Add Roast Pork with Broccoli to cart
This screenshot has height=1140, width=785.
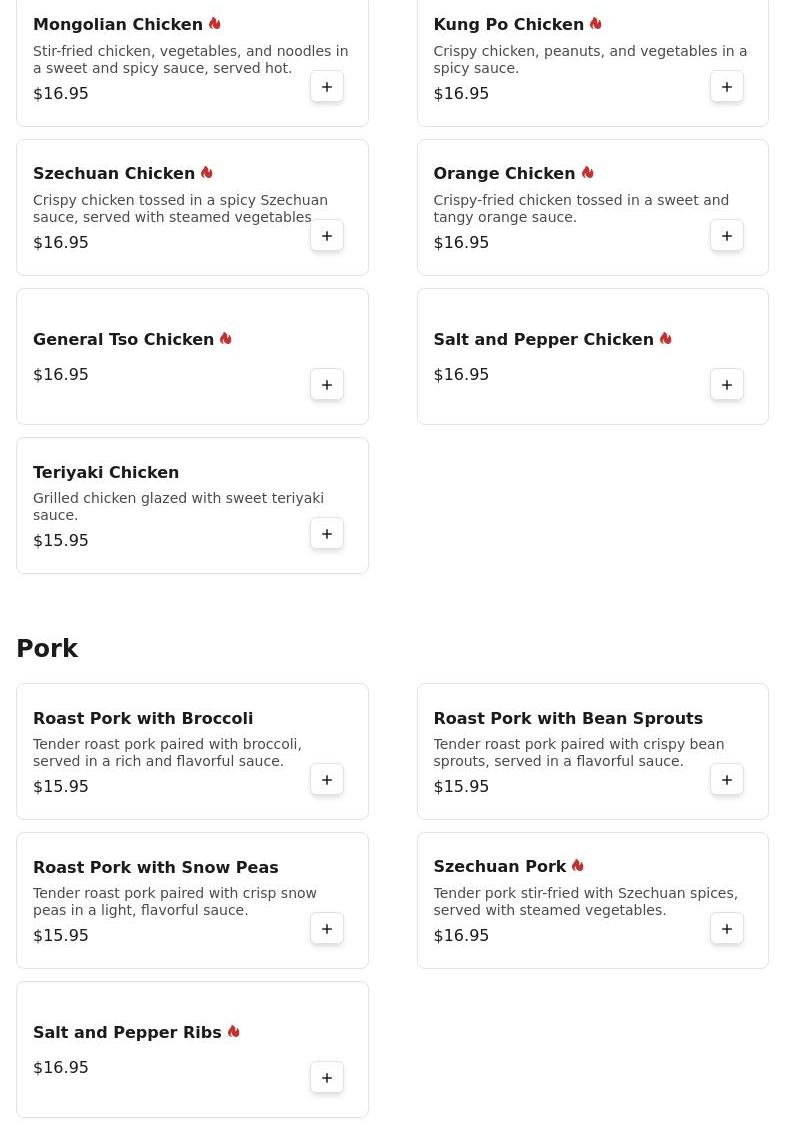[x=327, y=780]
